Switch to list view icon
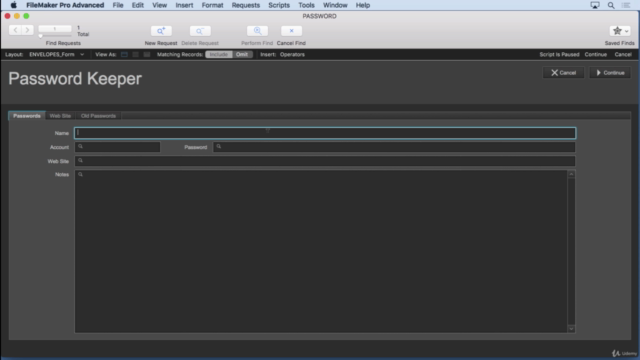Image resolution: width=640 pixels, height=360 pixels. pyautogui.click(x=136, y=55)
